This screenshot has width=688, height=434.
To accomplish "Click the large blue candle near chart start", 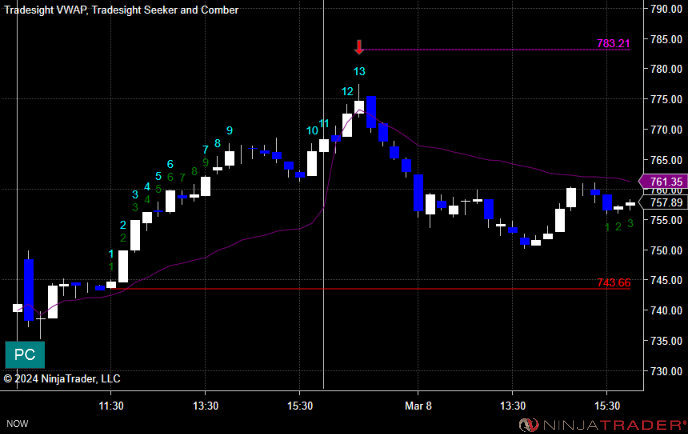I will pyautogui.click(x=29, y=290).
